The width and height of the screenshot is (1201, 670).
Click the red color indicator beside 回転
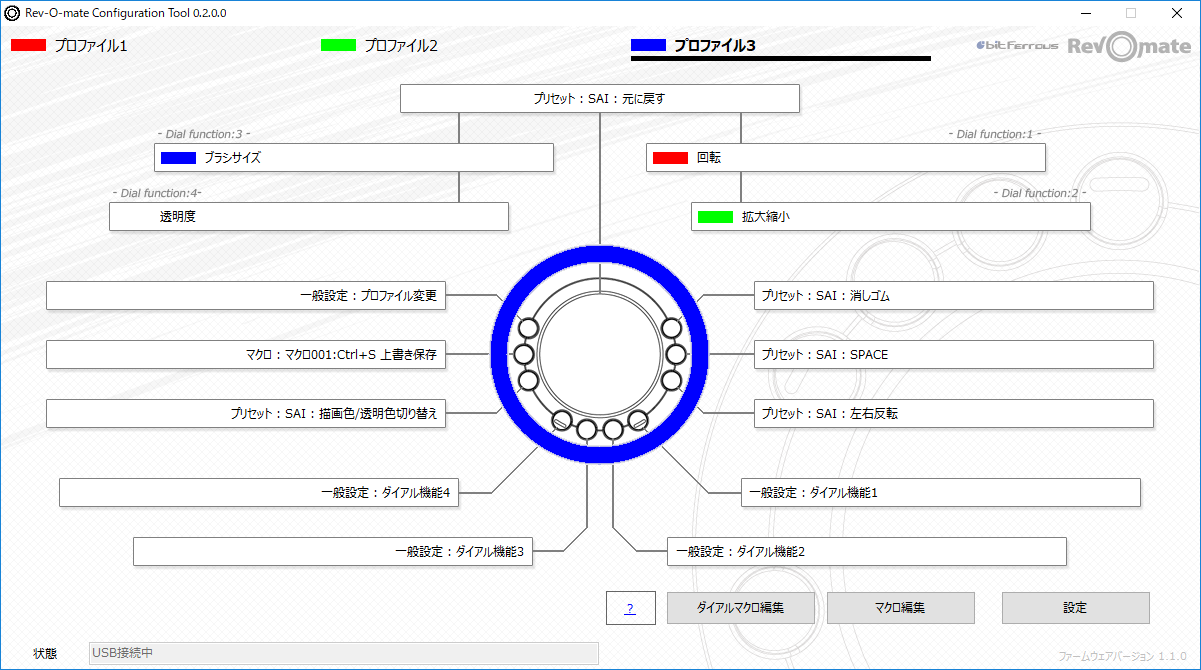click(669, 157)
